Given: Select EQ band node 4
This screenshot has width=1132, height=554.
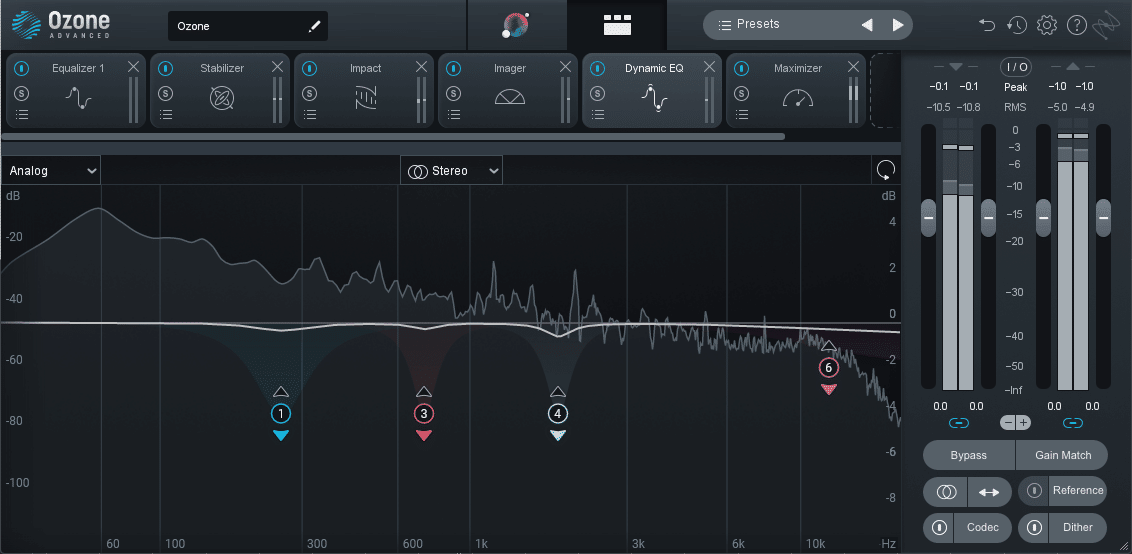Looking at the screenshot, I should point(557,414).
